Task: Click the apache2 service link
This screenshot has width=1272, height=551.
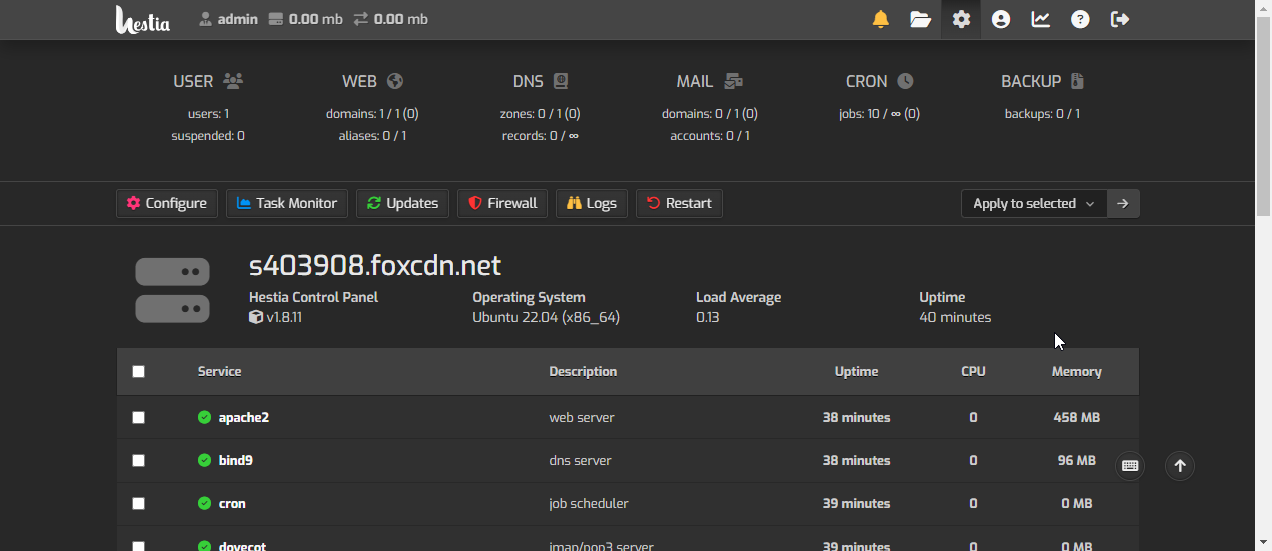Action: click(x=243, y=417)
